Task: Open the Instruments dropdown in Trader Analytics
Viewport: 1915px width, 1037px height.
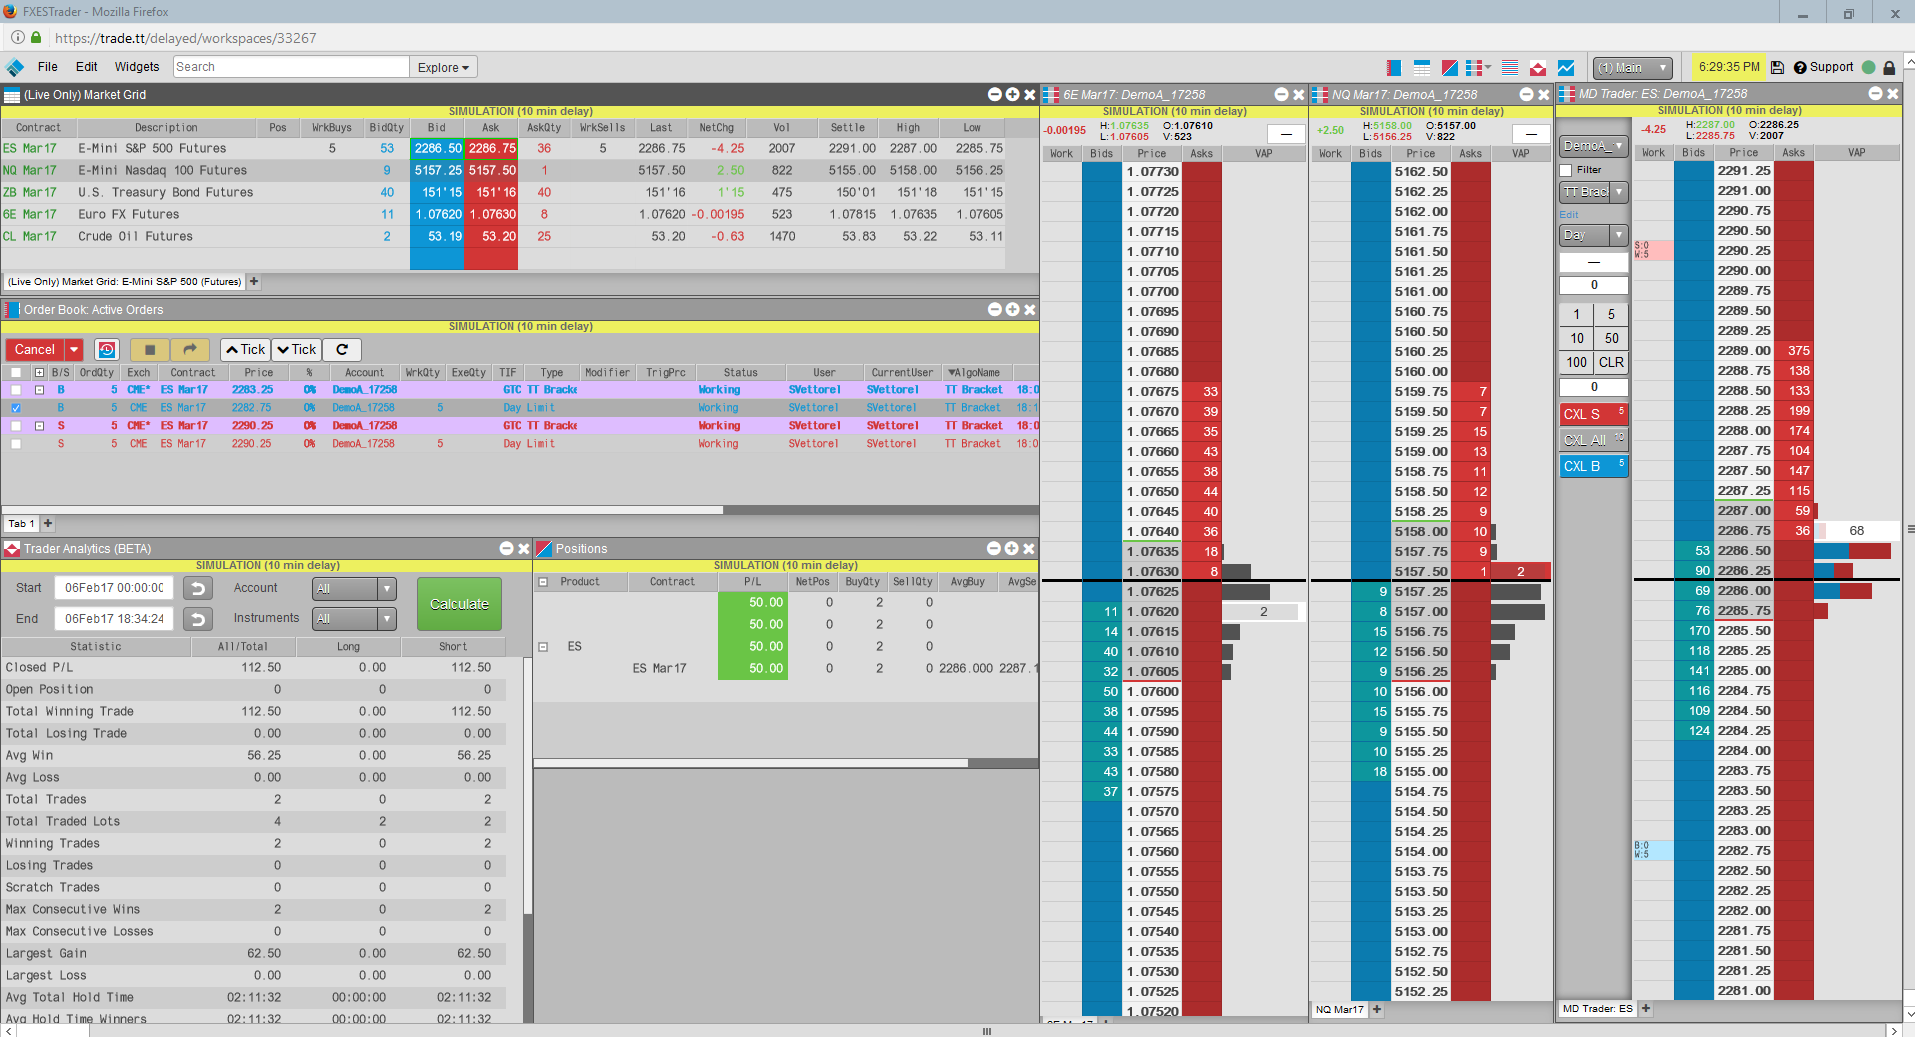Action: tap(354, 619)
